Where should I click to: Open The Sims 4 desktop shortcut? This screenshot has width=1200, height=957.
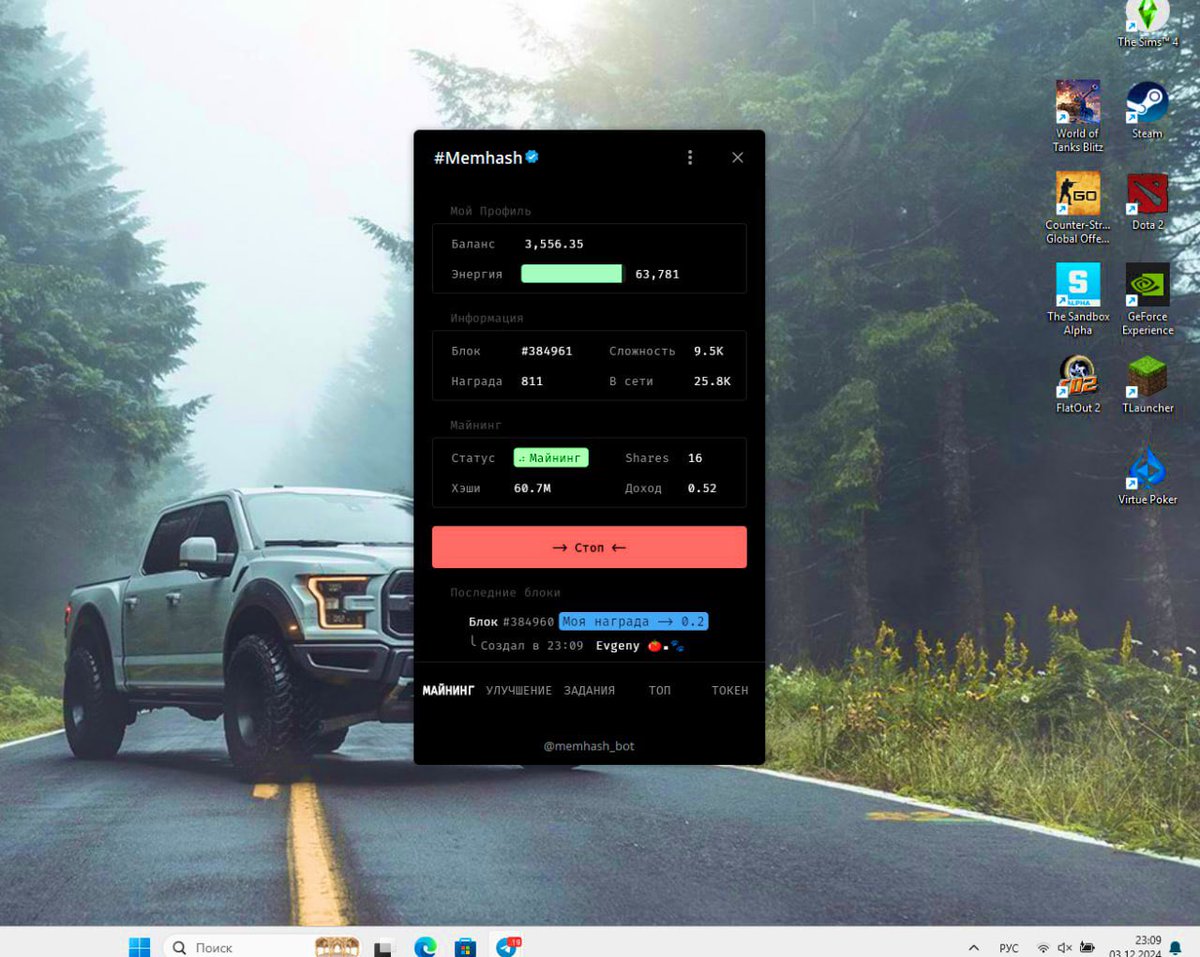(x=1147, y=22)
